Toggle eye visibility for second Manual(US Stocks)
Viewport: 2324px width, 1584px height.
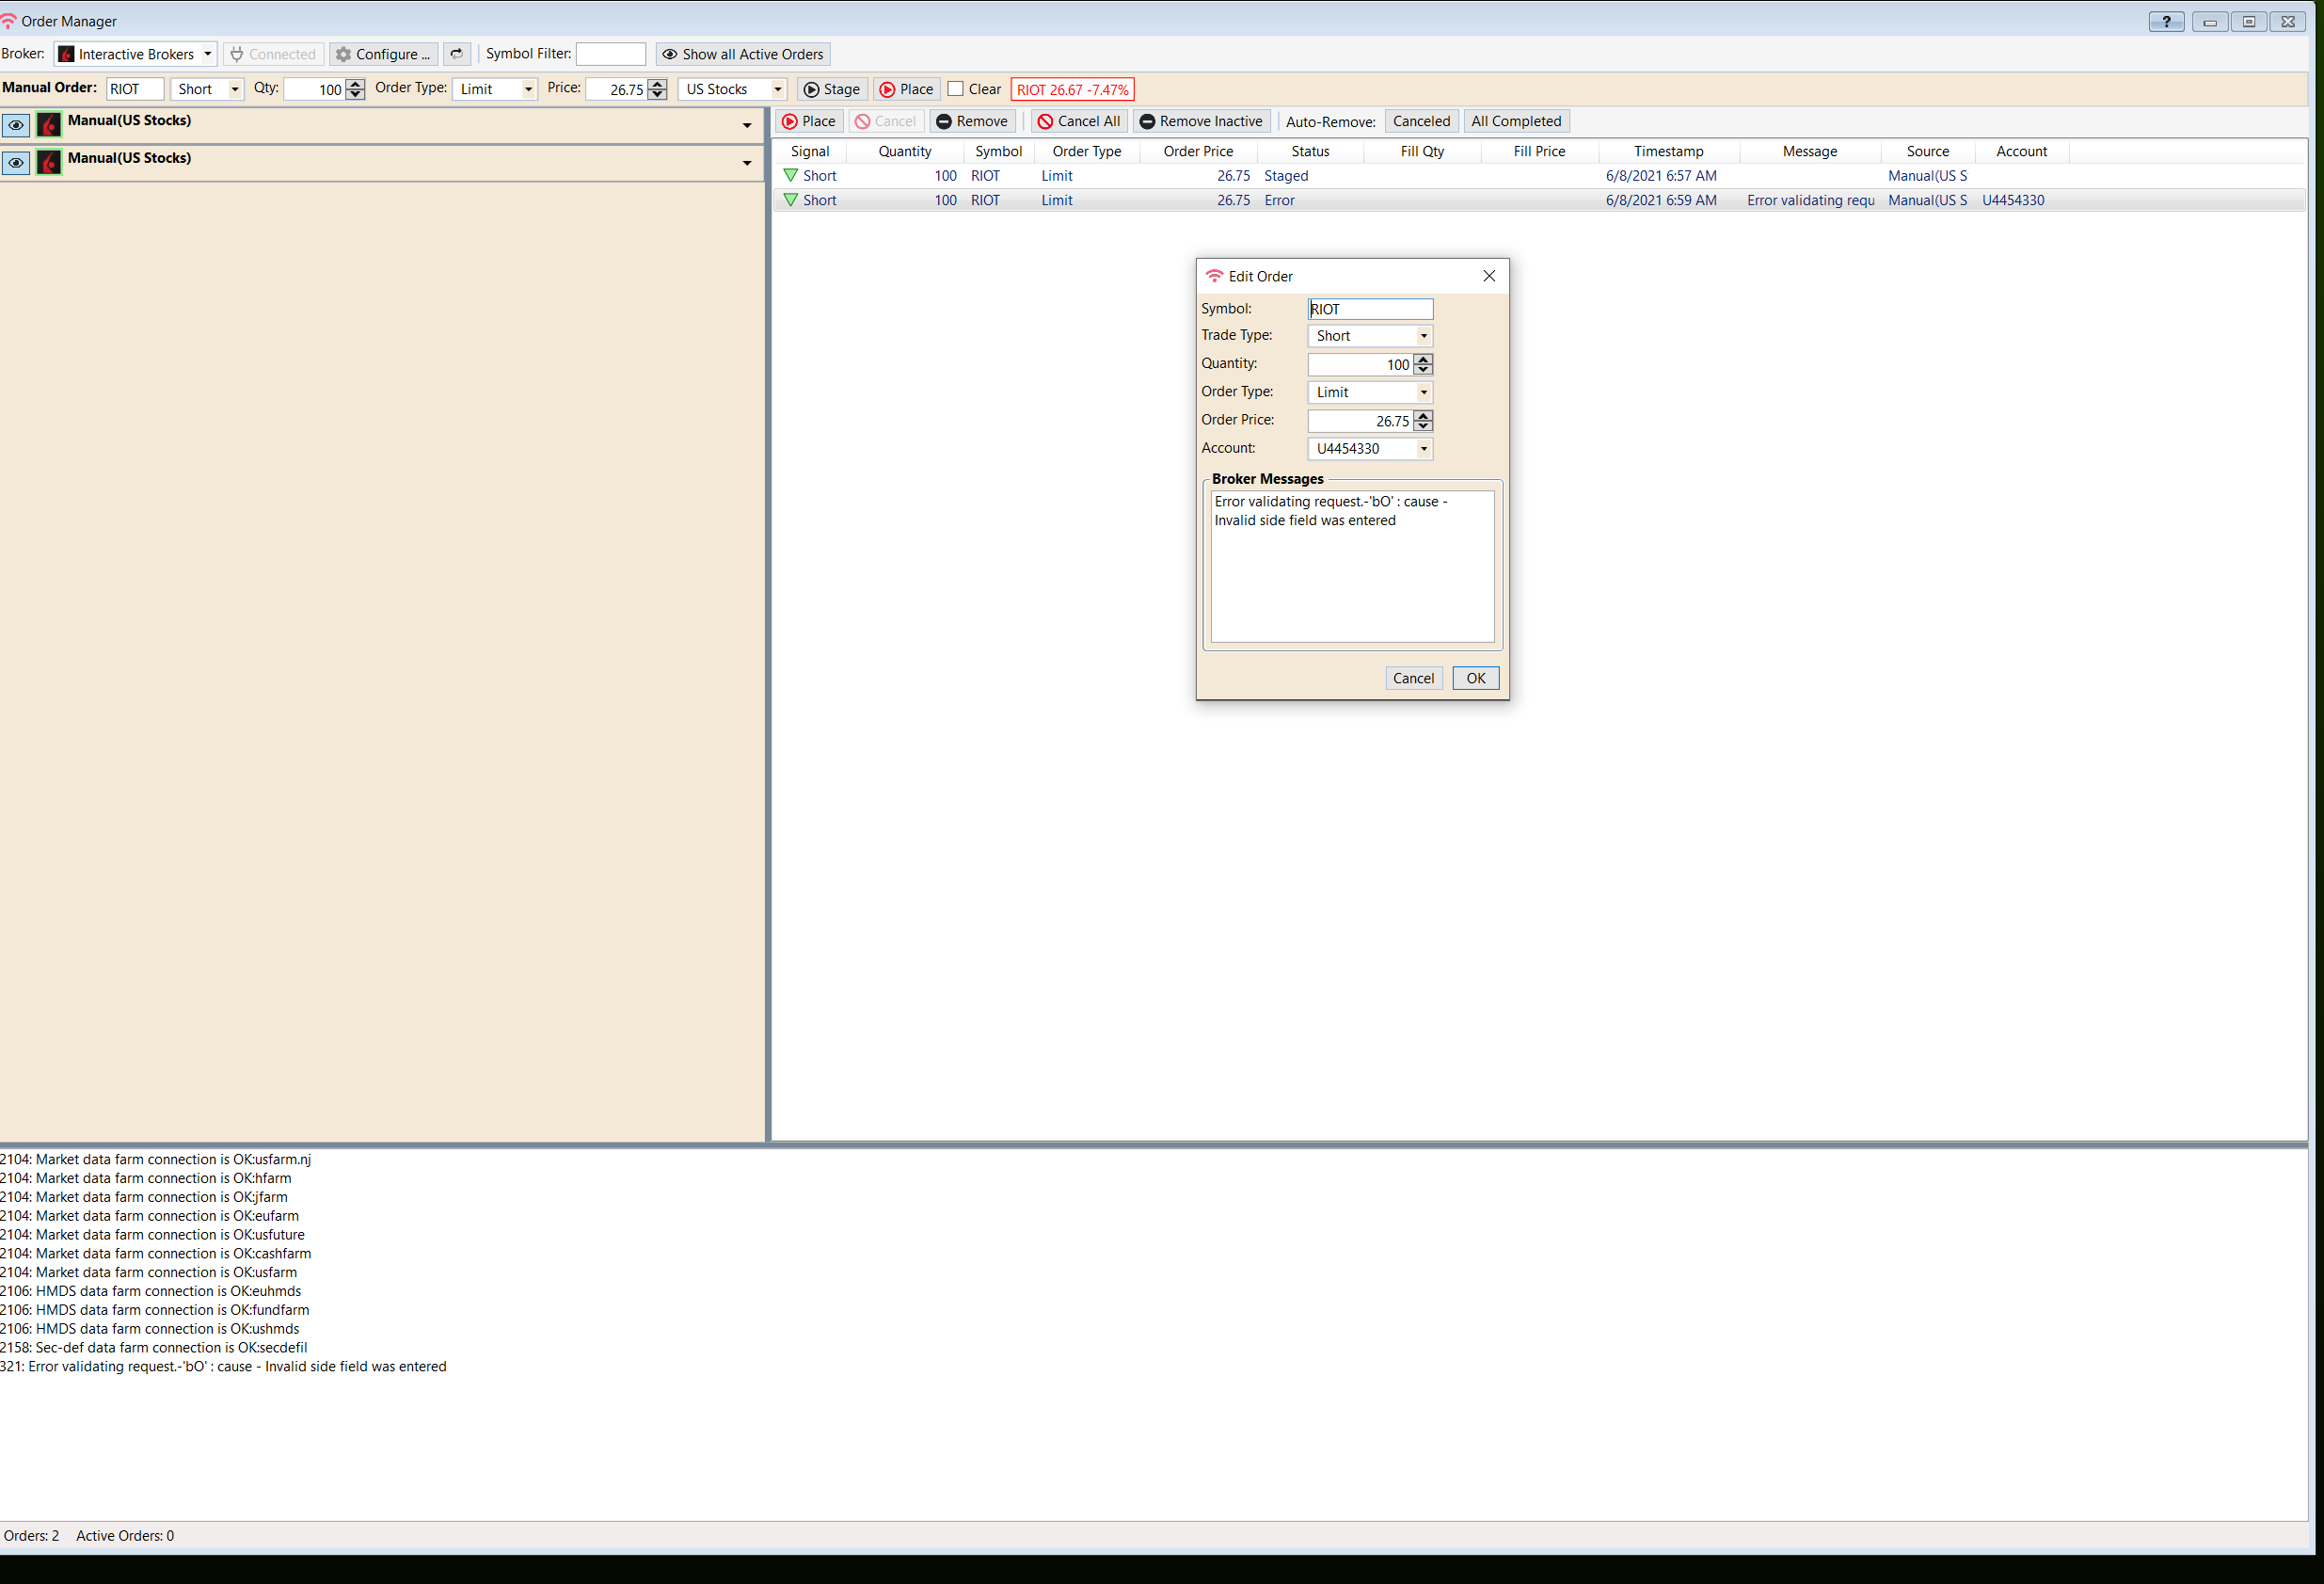[x=16, y=162]
